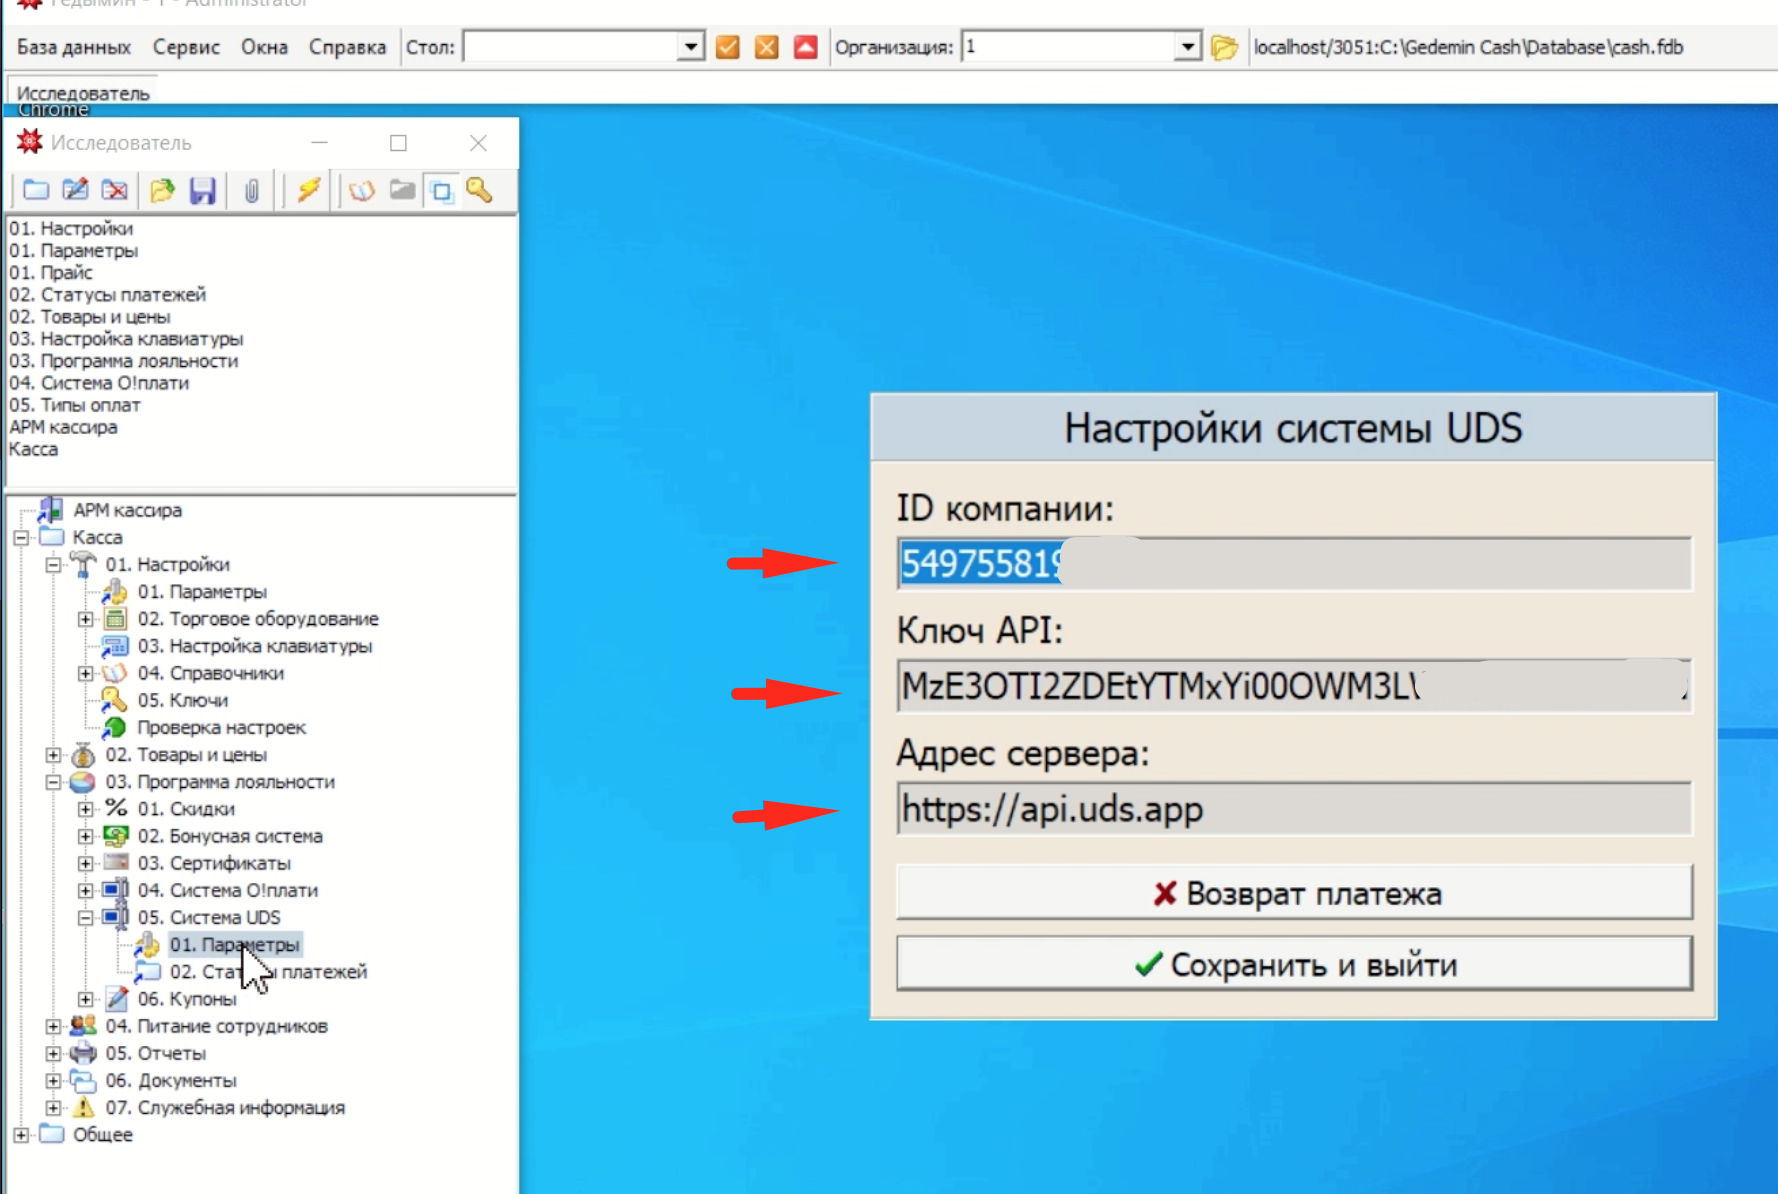
Task: Click the yellow folder icon next to Организация
Action: 1224,47
